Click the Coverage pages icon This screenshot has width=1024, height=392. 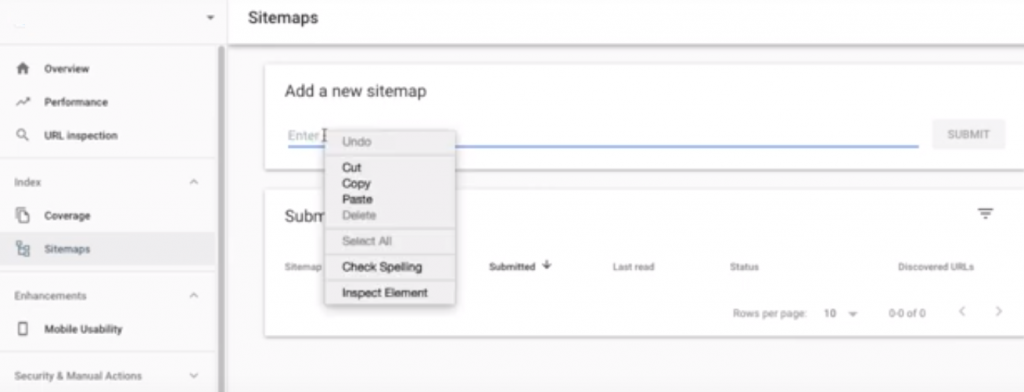tap(23, 216)
